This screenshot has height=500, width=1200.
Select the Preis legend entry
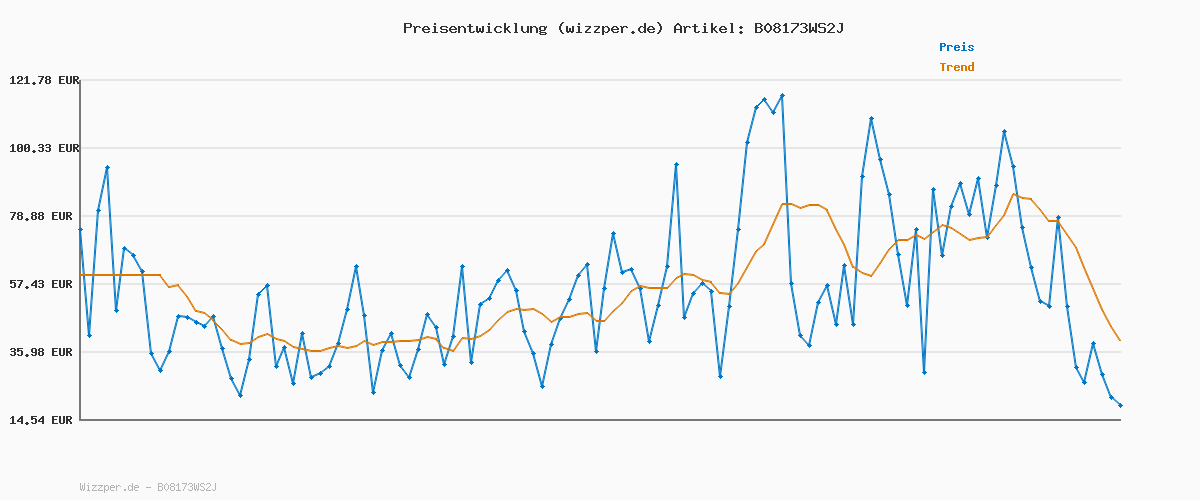tap(956, 47)
